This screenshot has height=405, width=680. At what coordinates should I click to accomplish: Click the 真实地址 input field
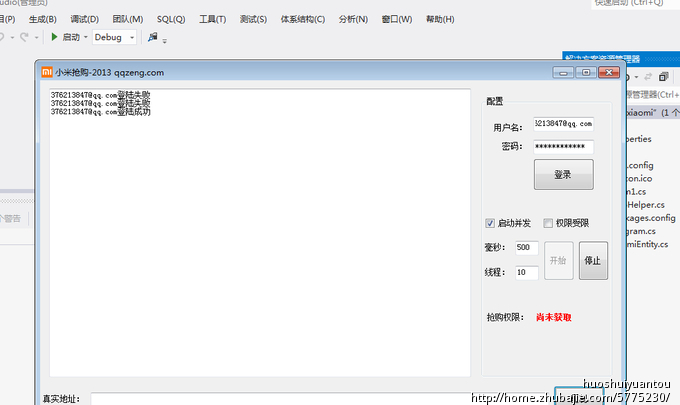tap(321, 399)
